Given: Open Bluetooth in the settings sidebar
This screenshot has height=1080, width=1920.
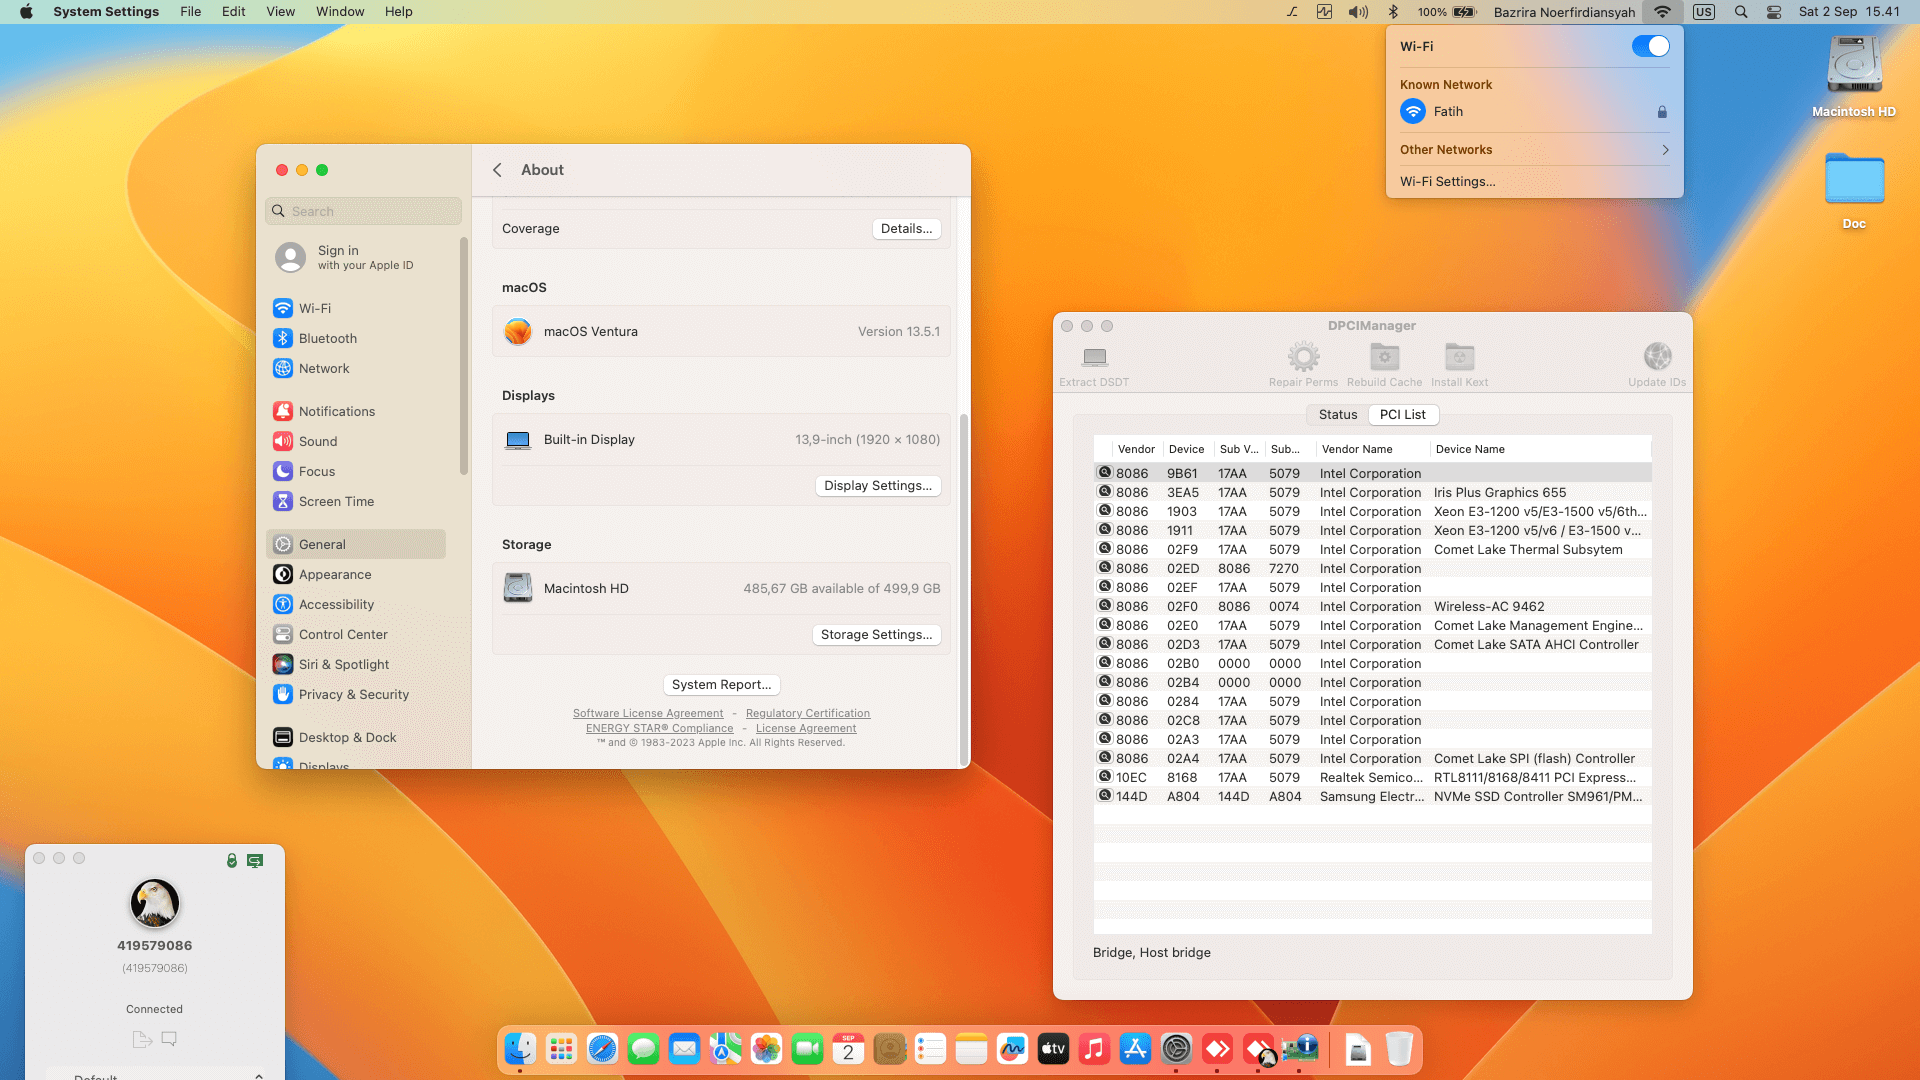Looking at the screenshot, I should pos(327,339).
